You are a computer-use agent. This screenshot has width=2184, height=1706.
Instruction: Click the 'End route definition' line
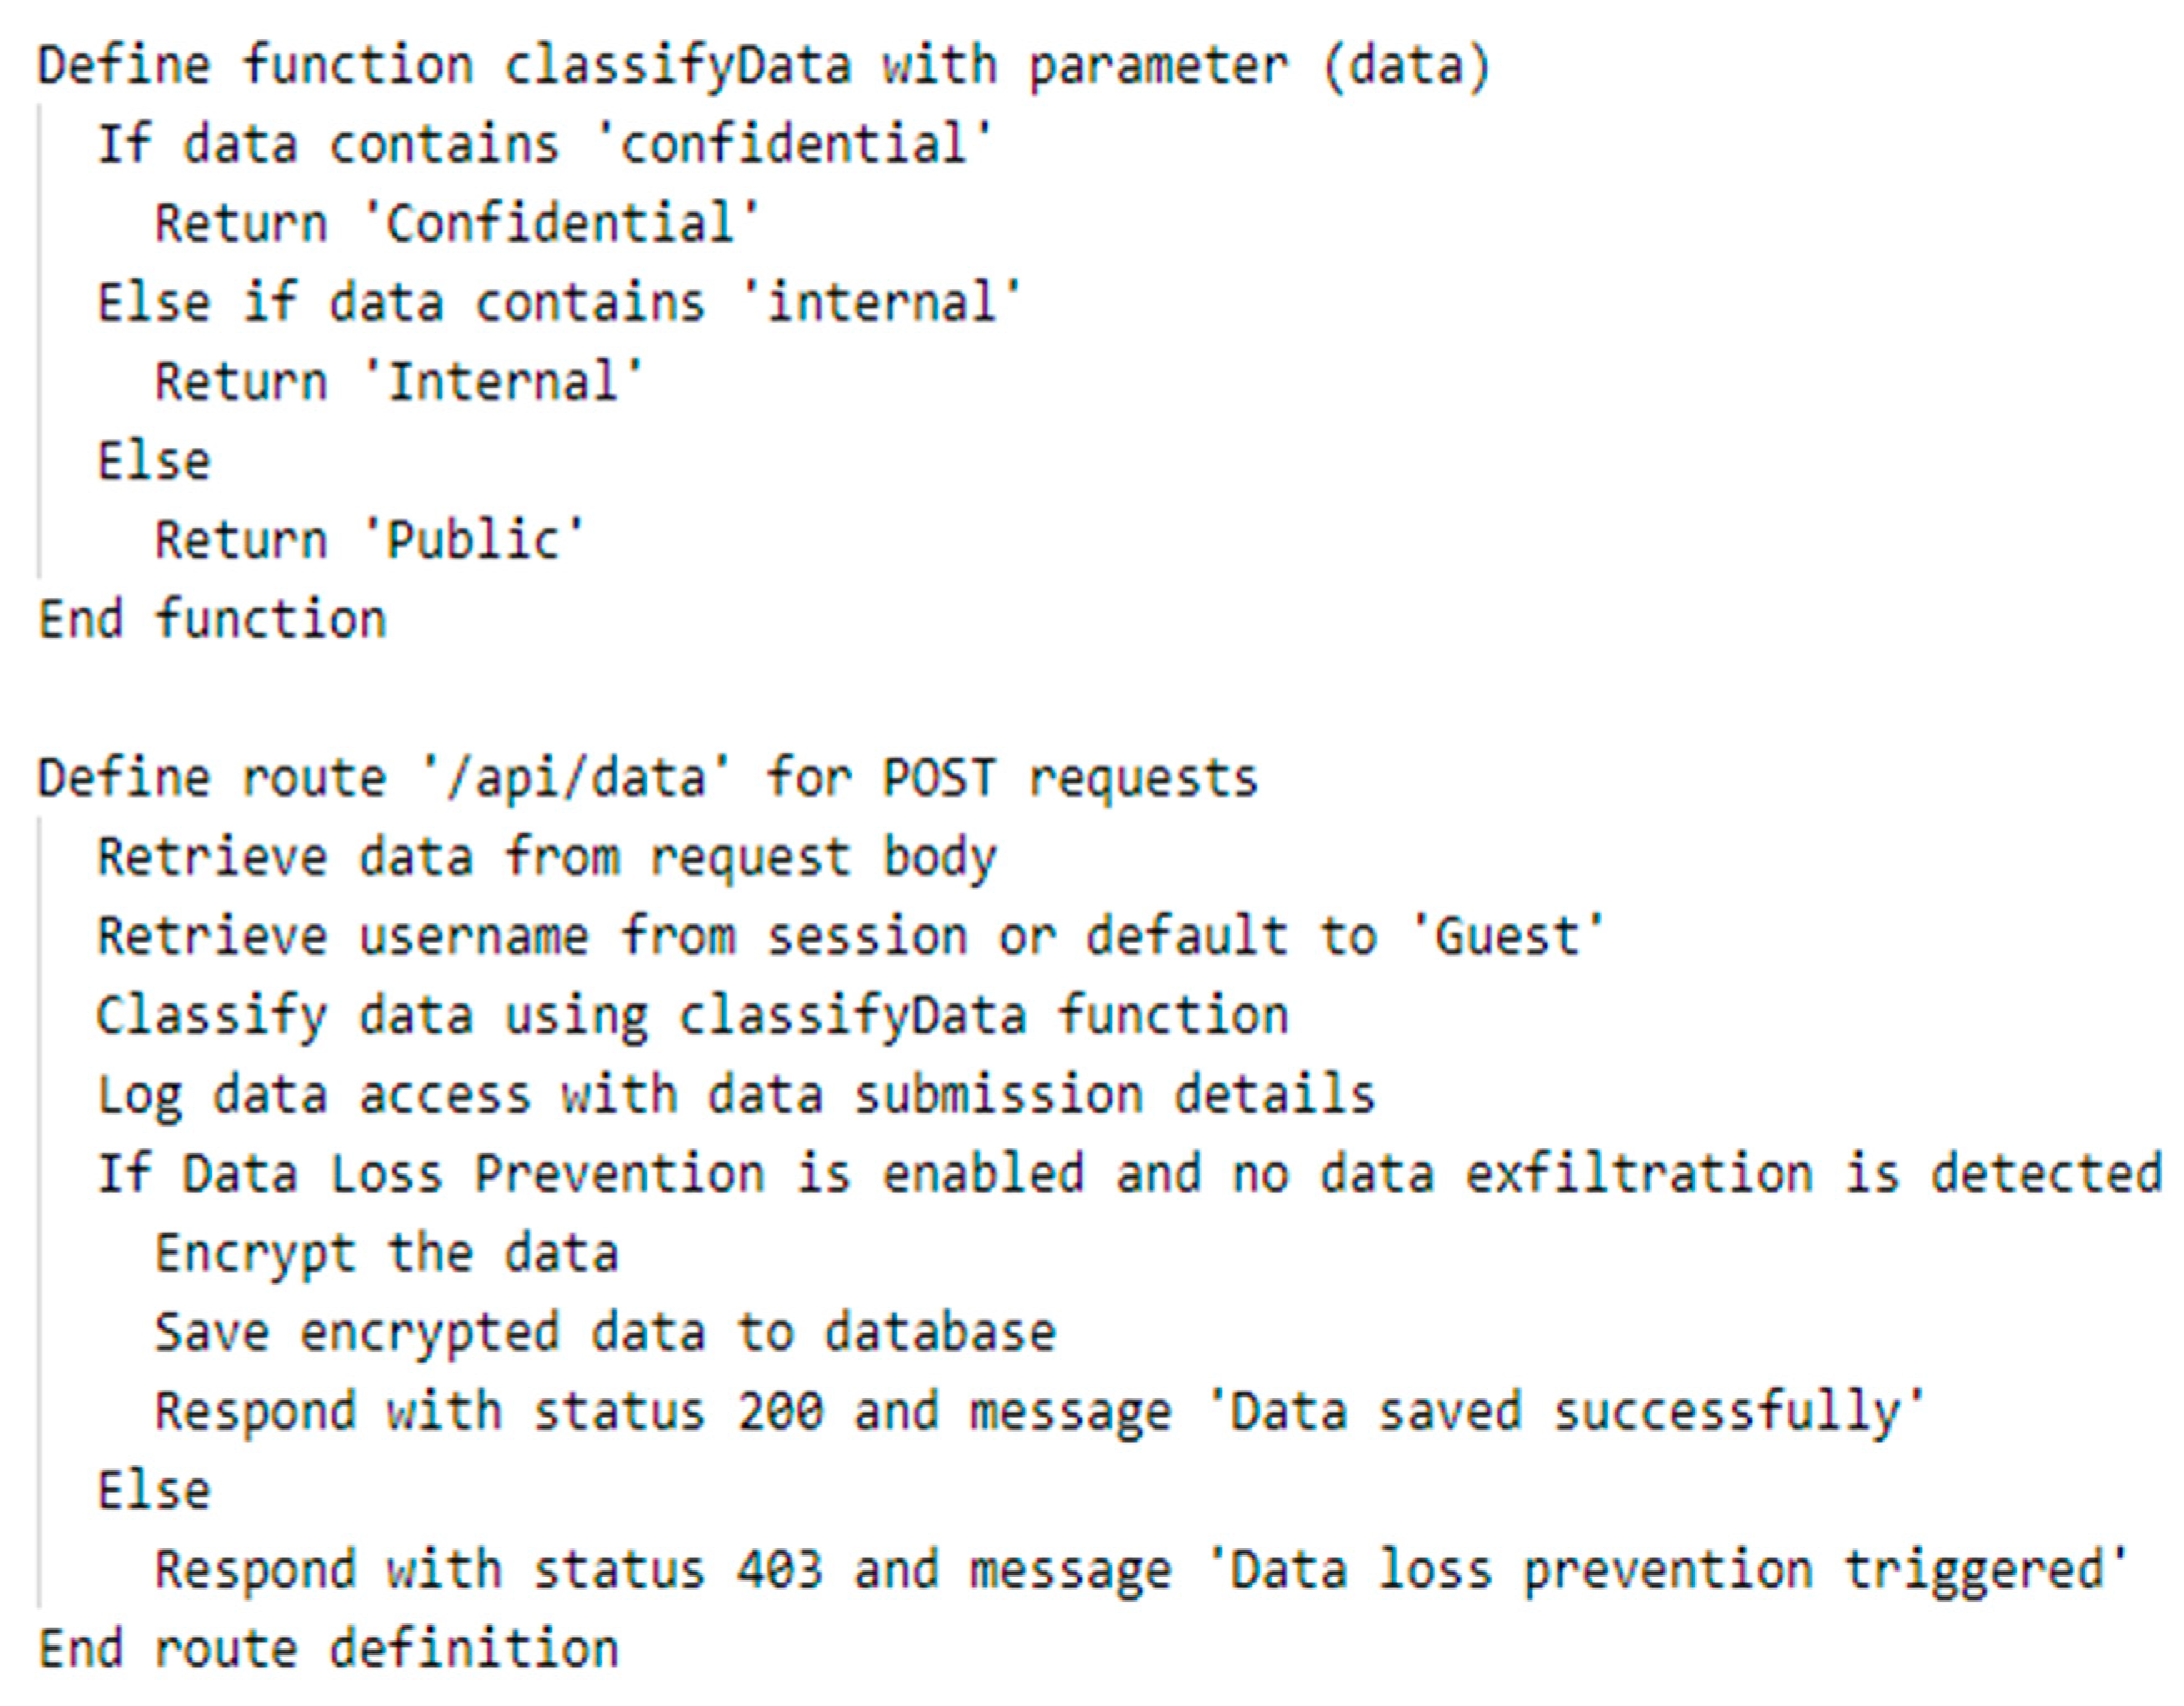328,1649
